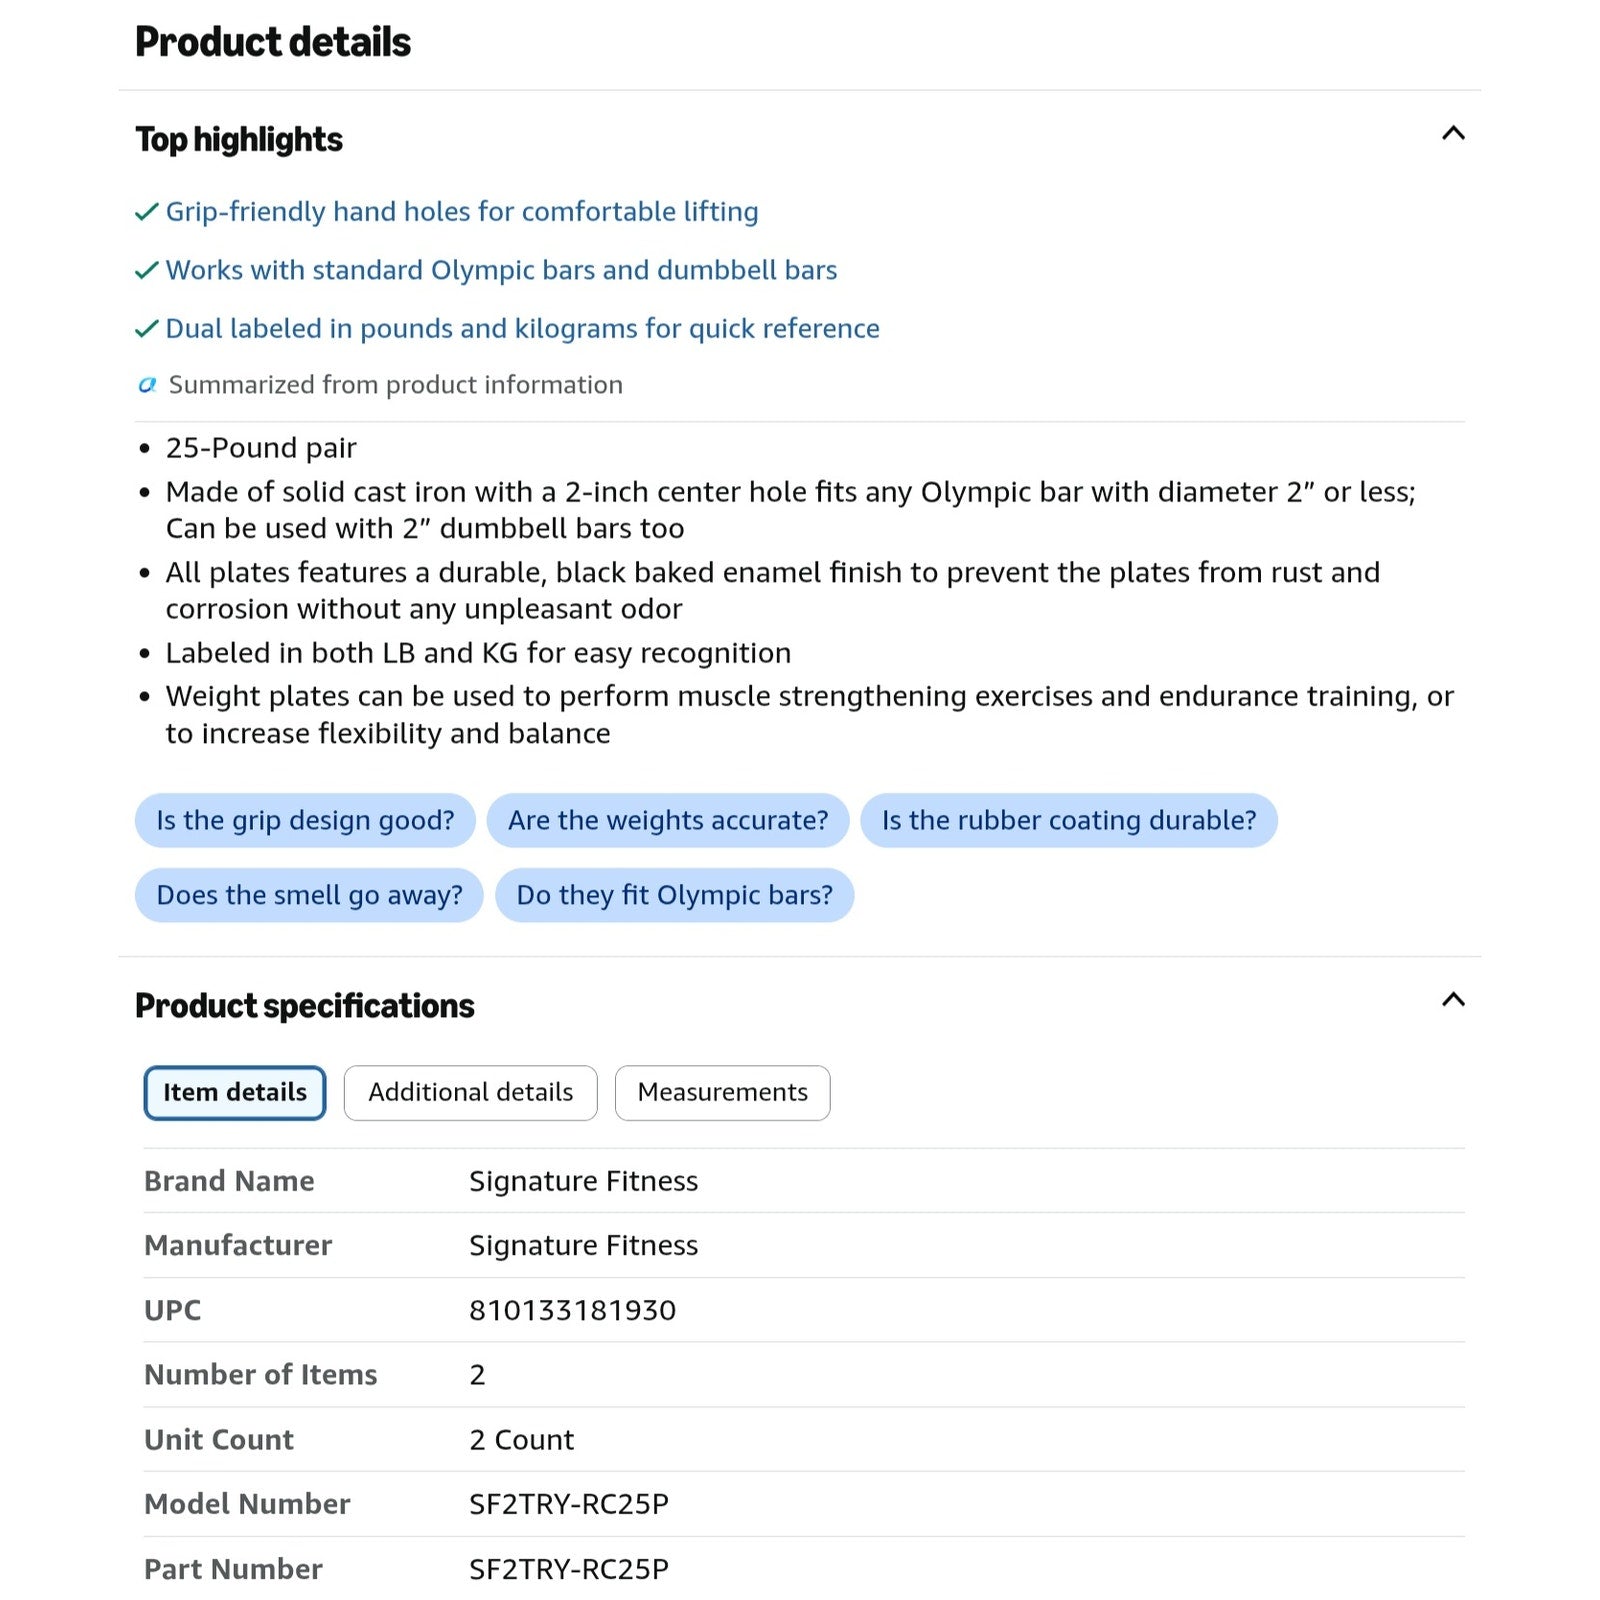The height and width of the screenshot is (1600, 1600).
Task: Click the Product specifications heading
Action: click(305, 1005)
